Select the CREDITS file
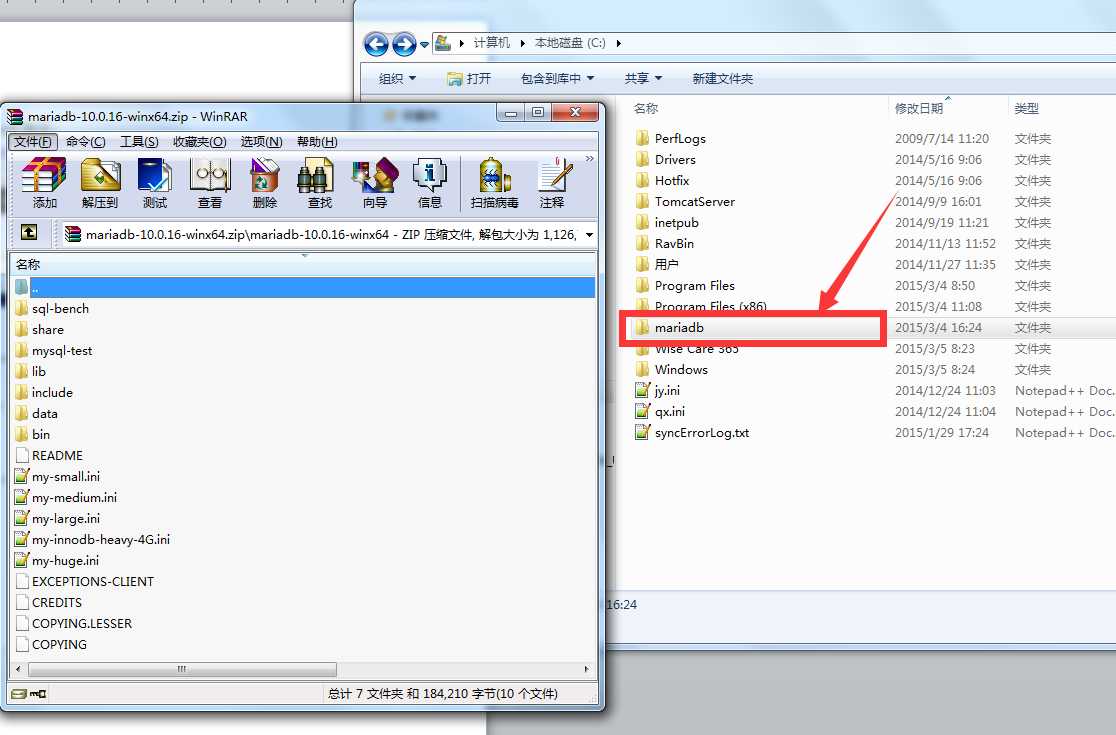Viewport: 1116px width, 735px height. pos(48,602)
